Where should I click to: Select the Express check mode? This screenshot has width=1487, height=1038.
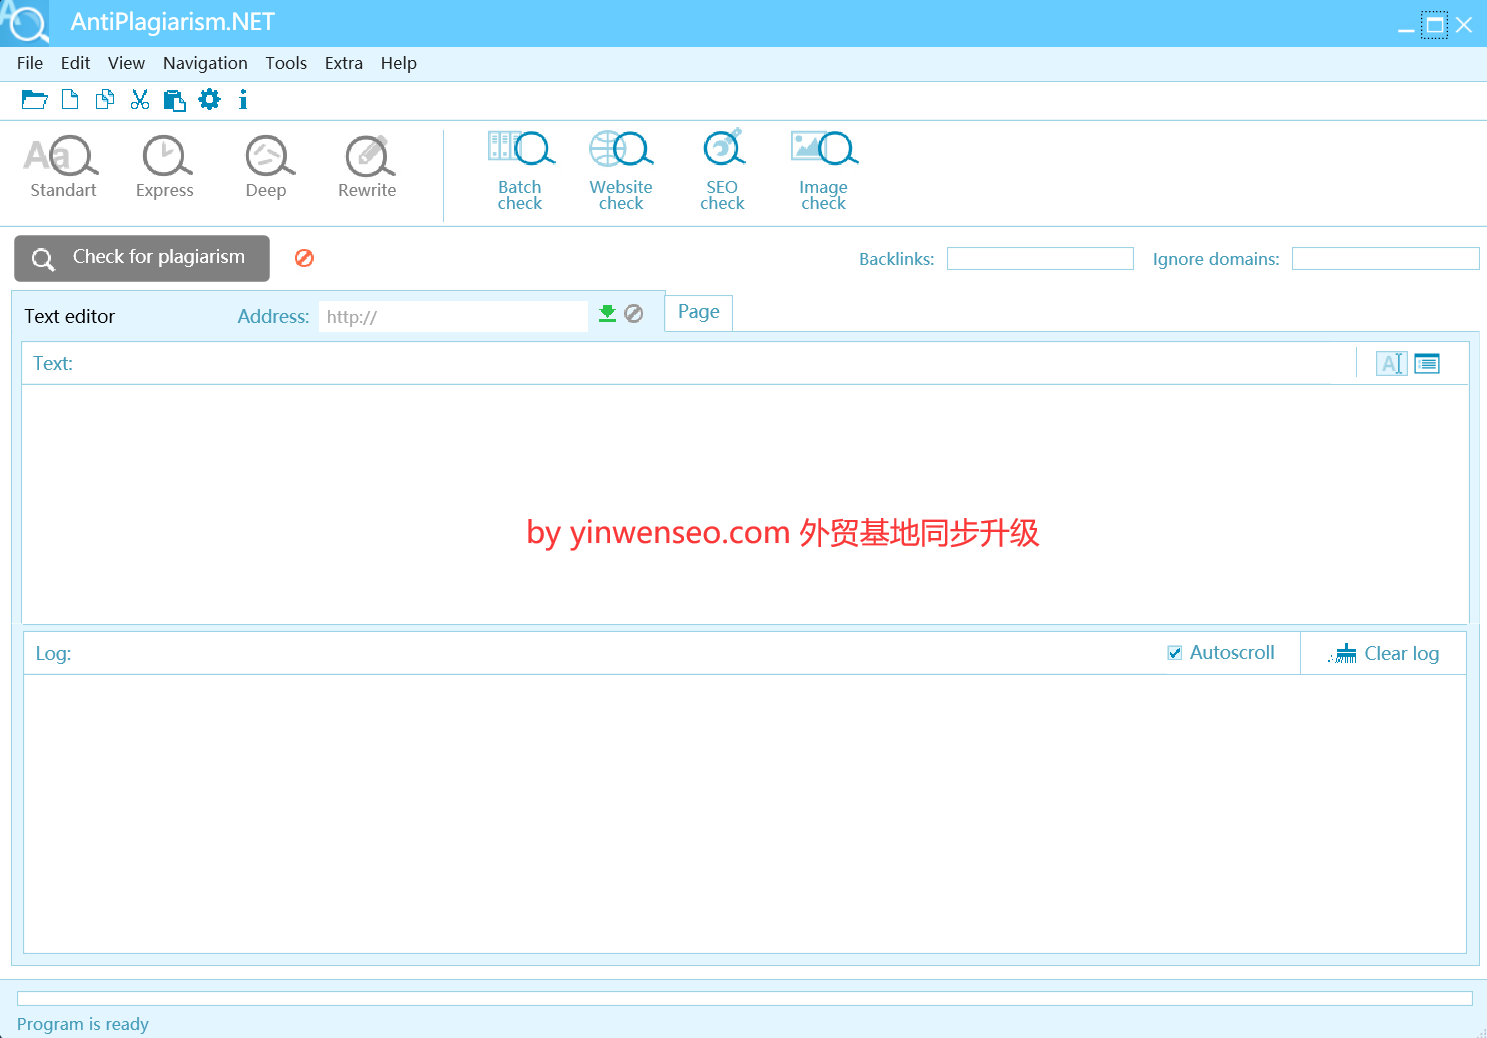[x=165, y=167]
